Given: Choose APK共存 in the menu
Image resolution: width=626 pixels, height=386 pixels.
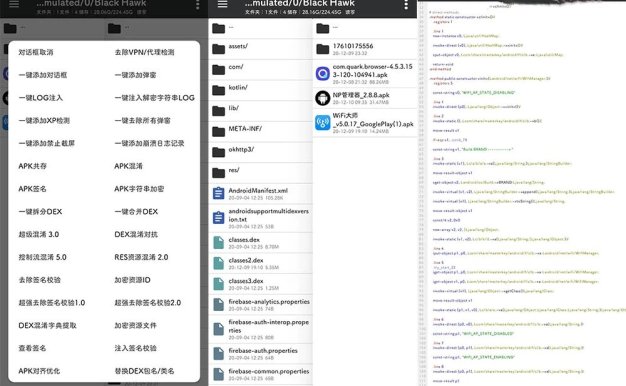Looking at the screenshot, I should [32, 166].
